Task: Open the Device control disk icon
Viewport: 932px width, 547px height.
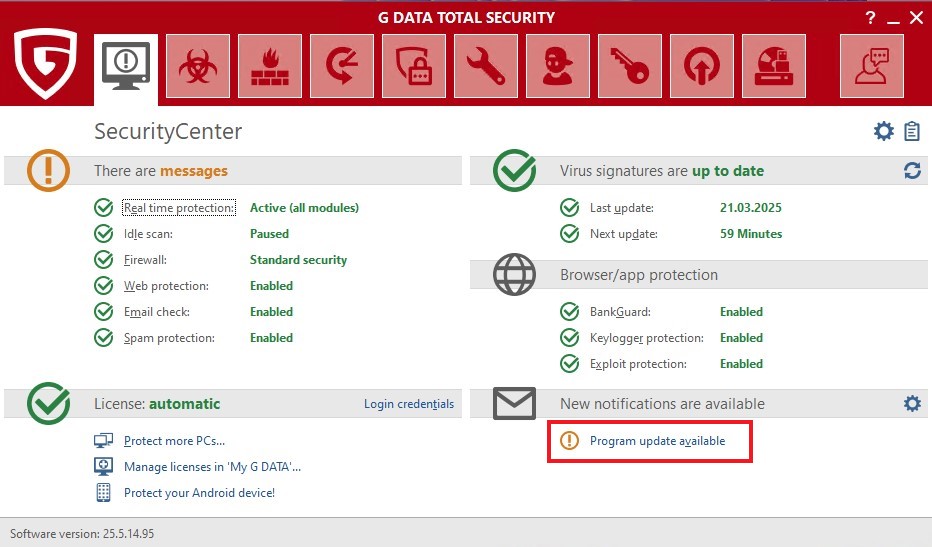Action: tap(774, 66)
